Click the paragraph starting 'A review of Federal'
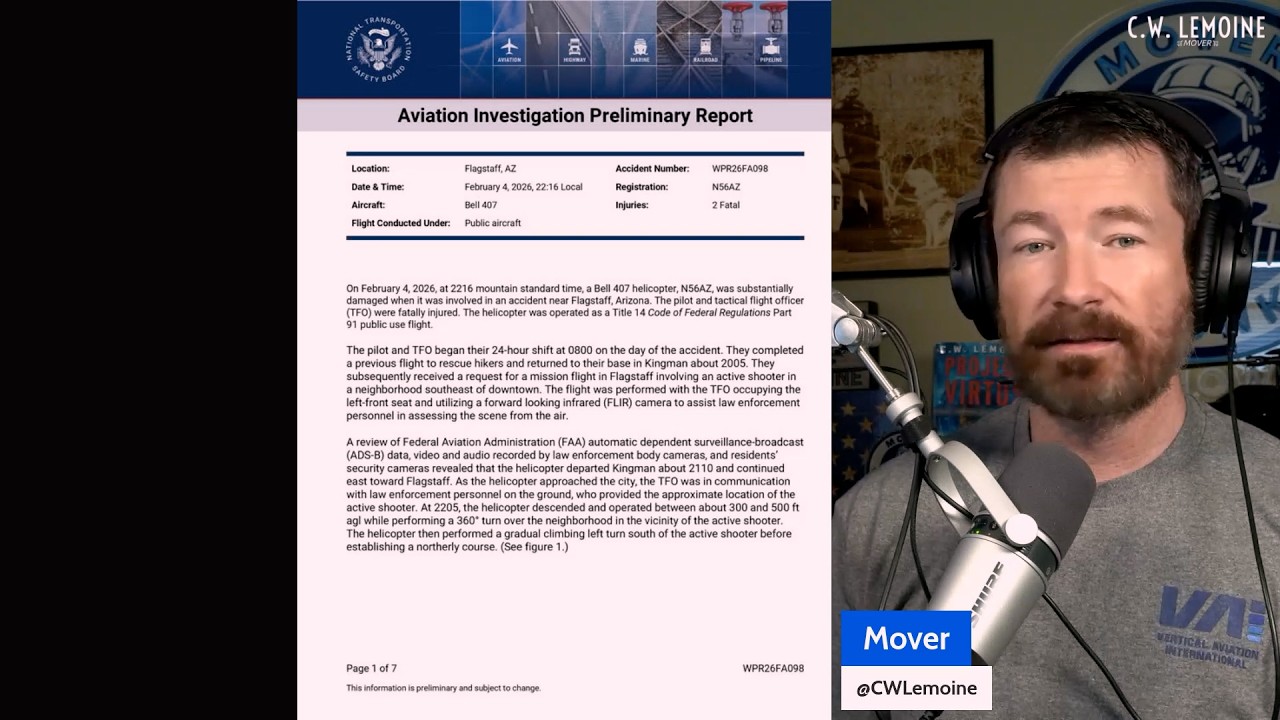The width and height of the screenshot is (1280, 720). point(575,495)
